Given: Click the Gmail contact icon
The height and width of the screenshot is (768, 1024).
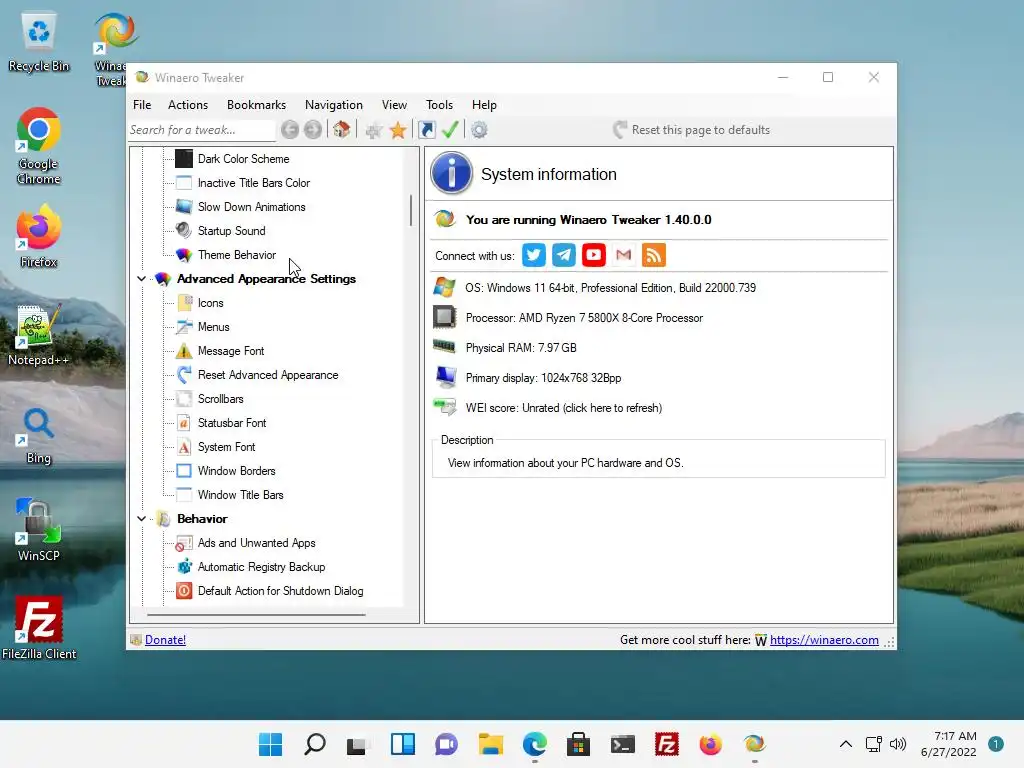Looking at the screenshot, I should [x=624, y=255].
